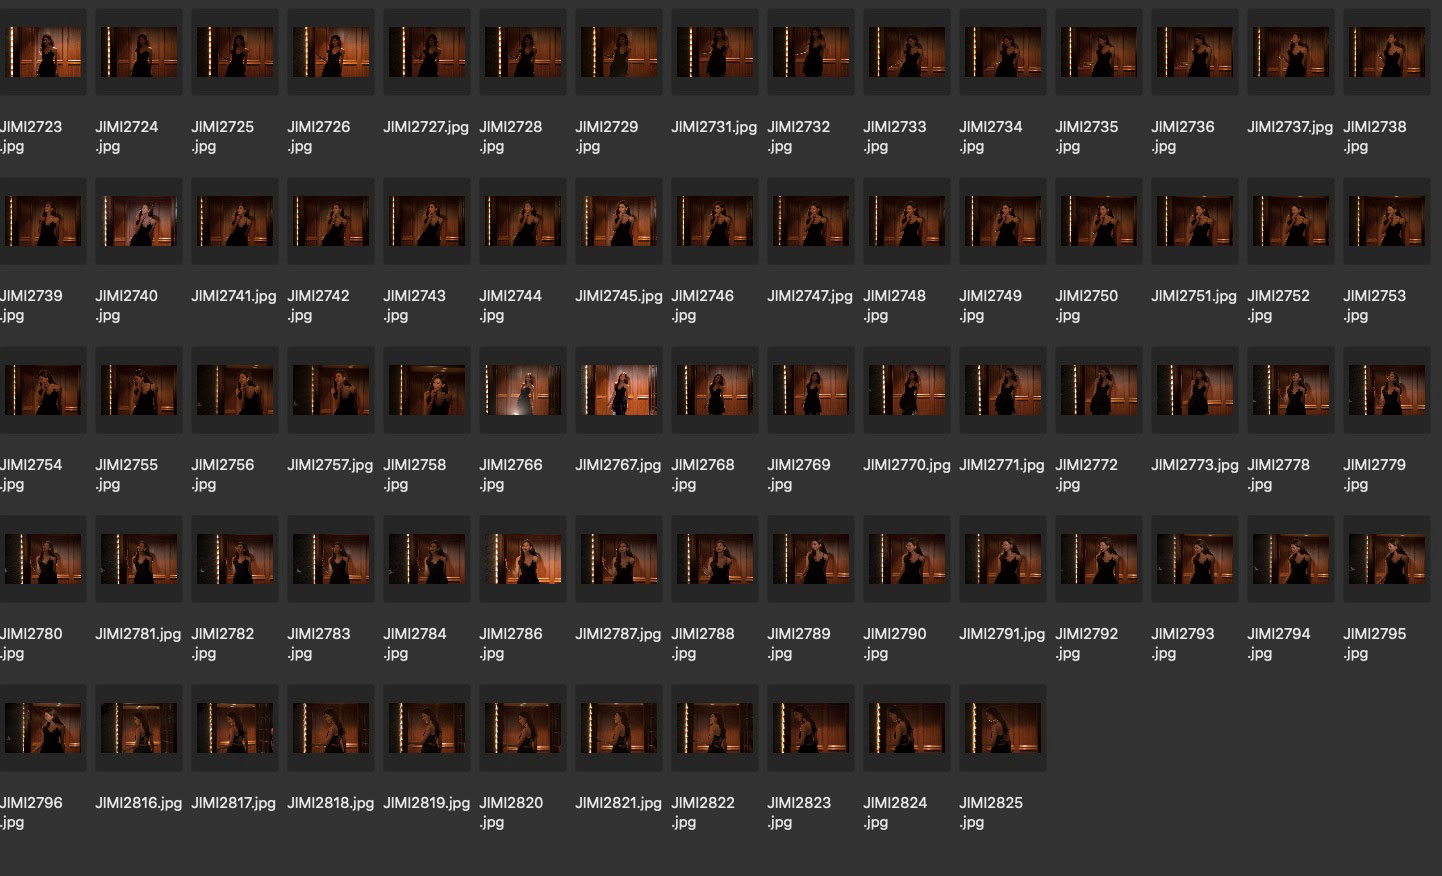Select the JIMI2740.jpg thumbnail

(138, 221)
